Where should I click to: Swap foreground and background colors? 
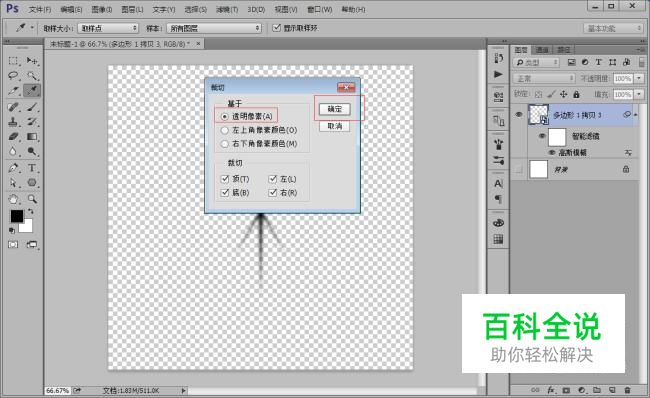pos(30,211)
